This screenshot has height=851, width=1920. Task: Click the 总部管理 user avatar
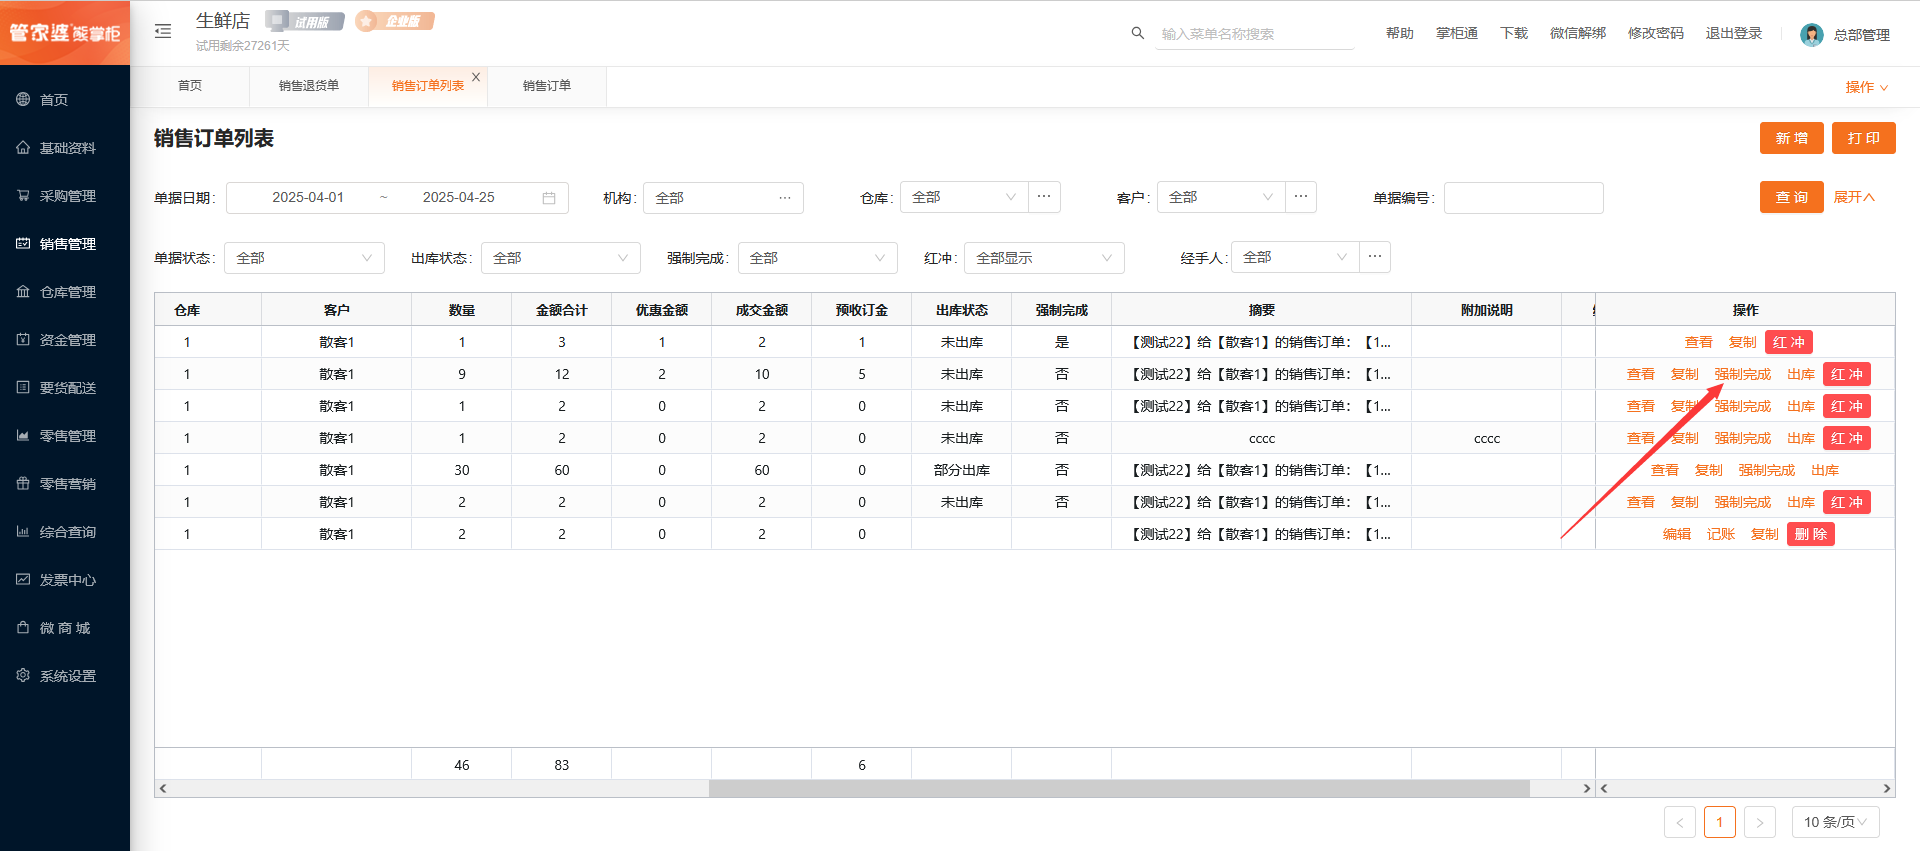[x=1811, y=35]
